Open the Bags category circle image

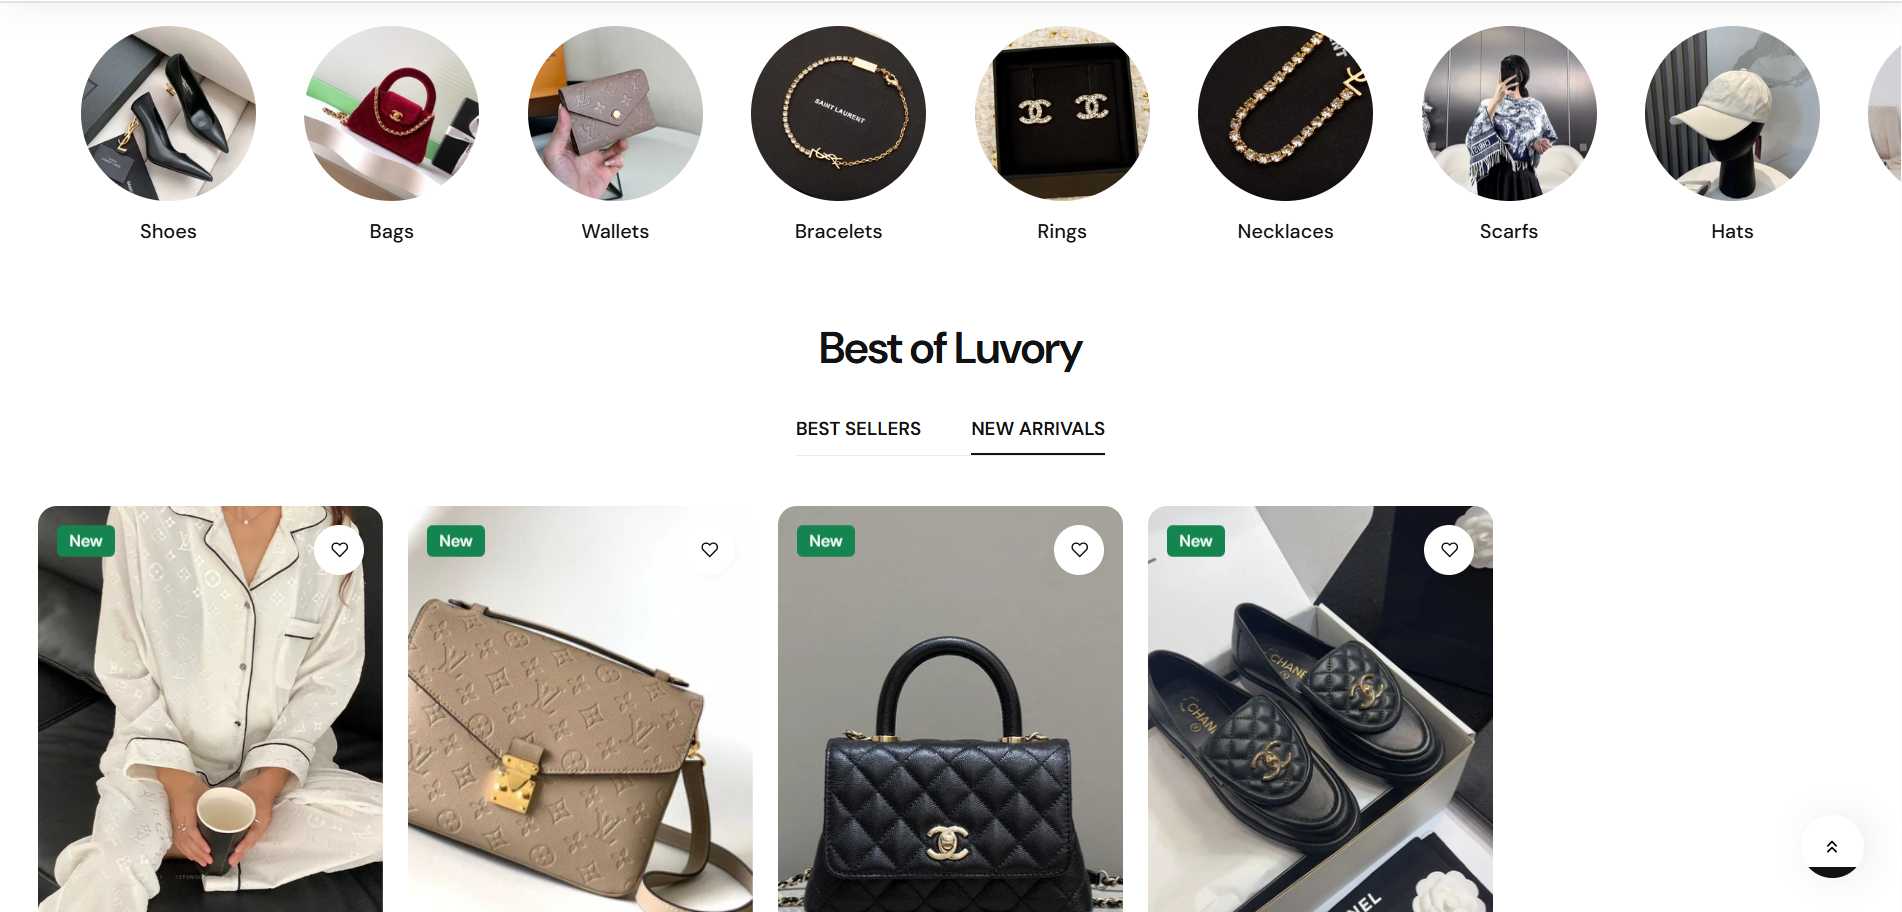[x=391, y=113]
